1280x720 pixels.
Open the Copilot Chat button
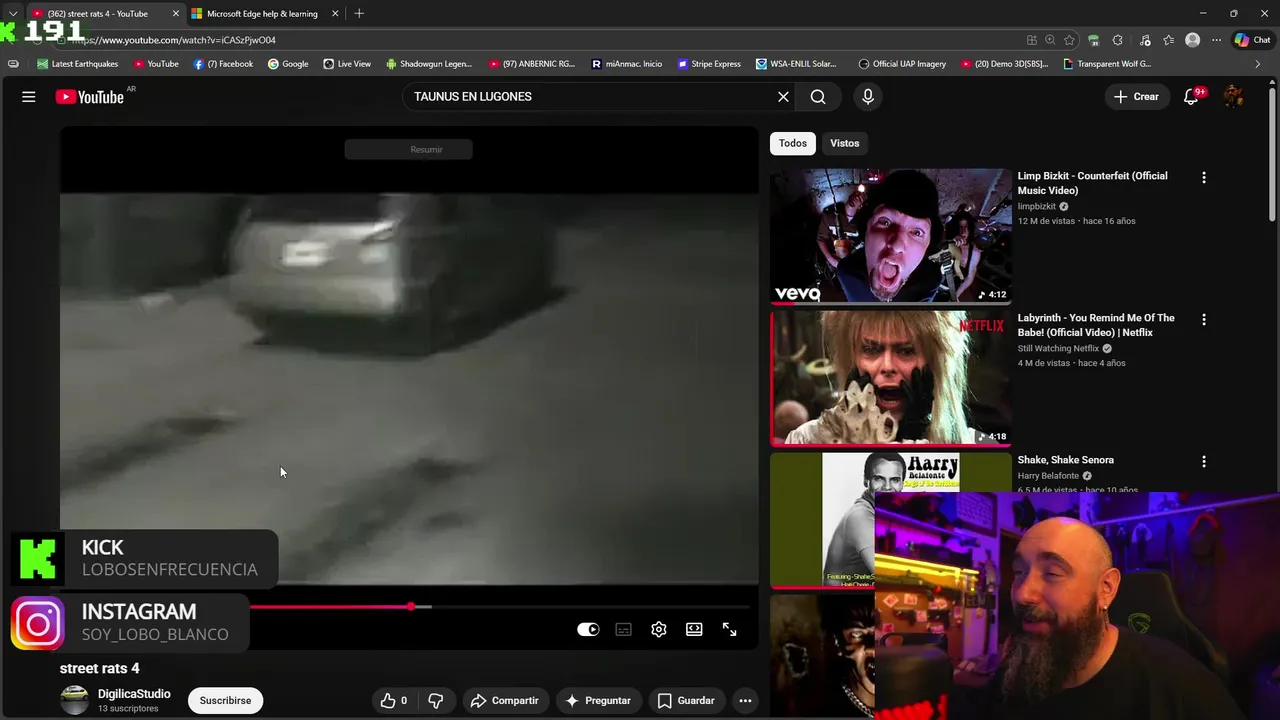point(1252,40)
